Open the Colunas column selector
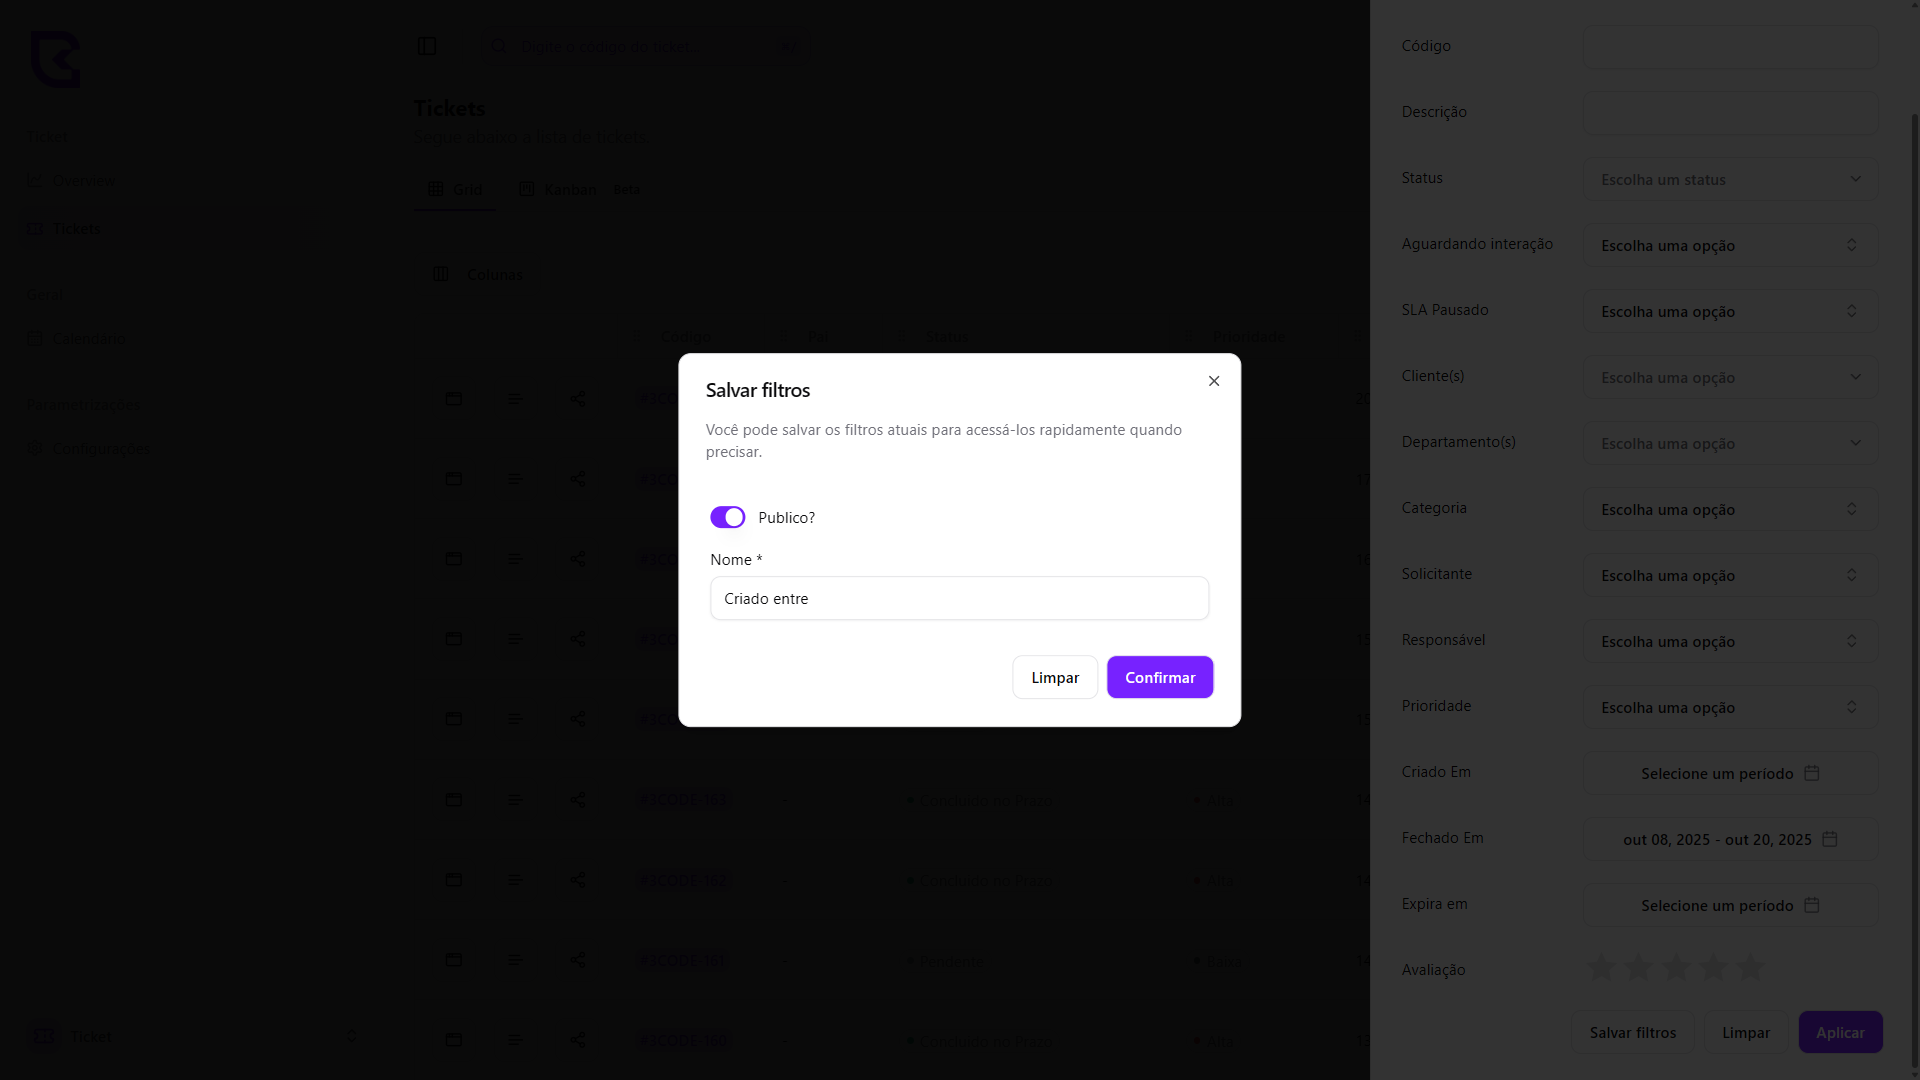1920x1080 pixels. click(478, 274)
